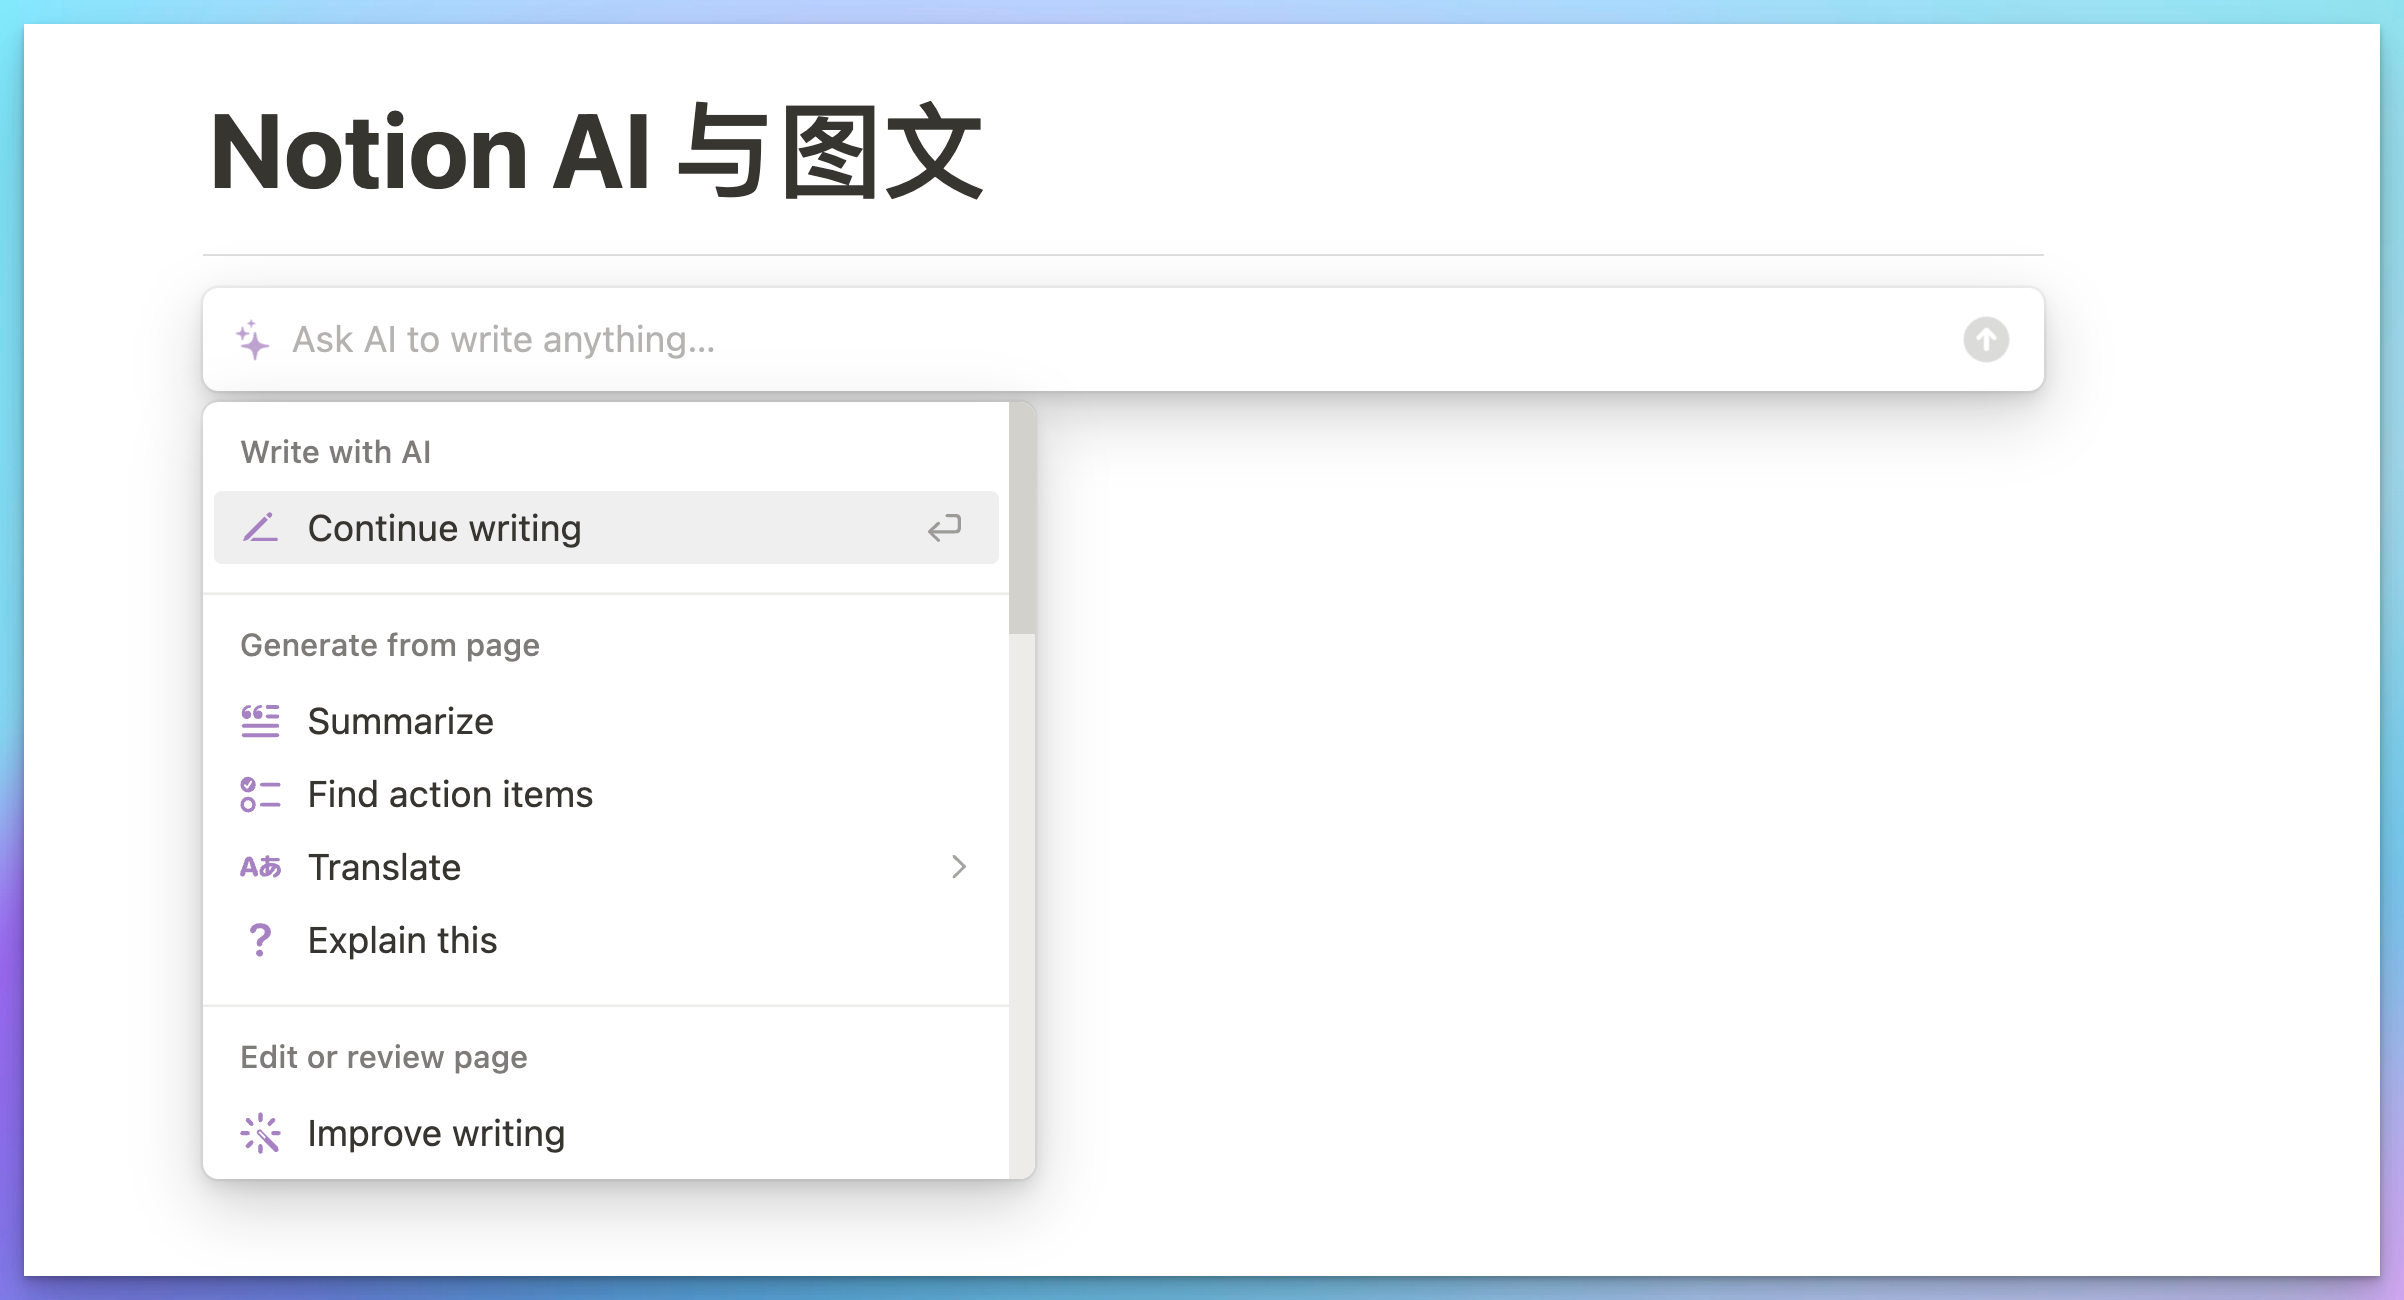This screenshot has height=1300, width=2404.
Task: Select Find action items option
Action: click(x=606, y=794)
